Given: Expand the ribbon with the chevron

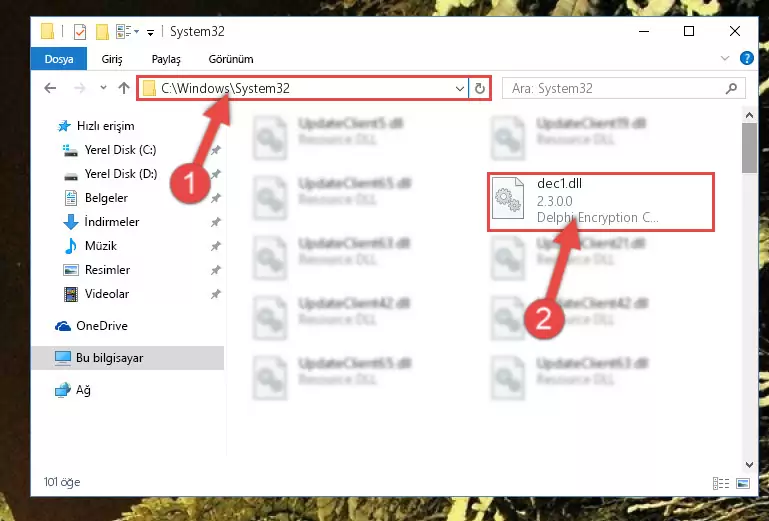Looking at the screenshot, I should pyautogui.click(x=725, y=58).
